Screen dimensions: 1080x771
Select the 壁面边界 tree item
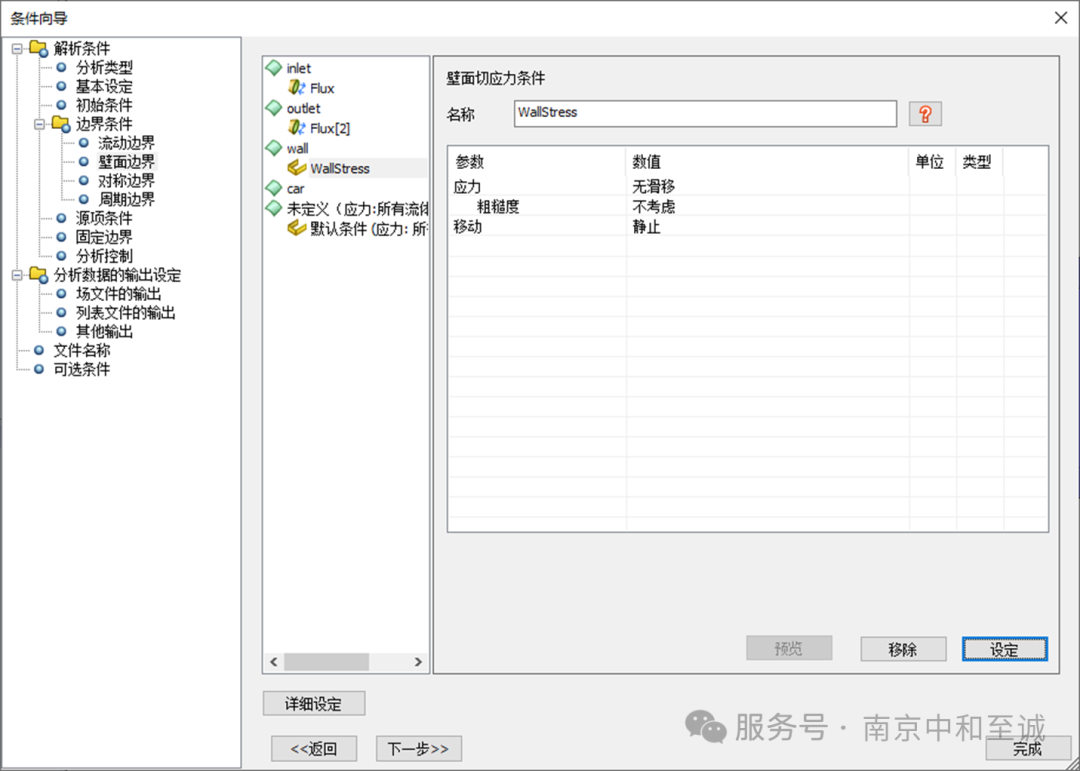[127, 162]
